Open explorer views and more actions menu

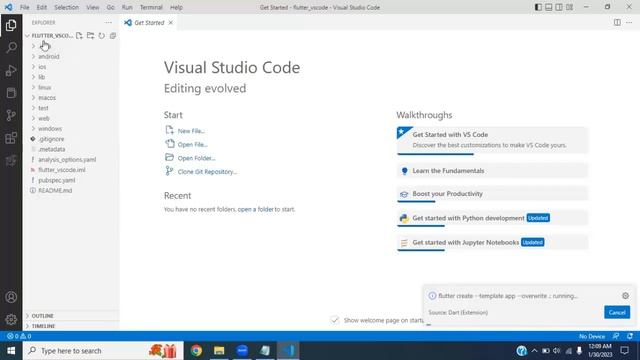click(108, 23)
